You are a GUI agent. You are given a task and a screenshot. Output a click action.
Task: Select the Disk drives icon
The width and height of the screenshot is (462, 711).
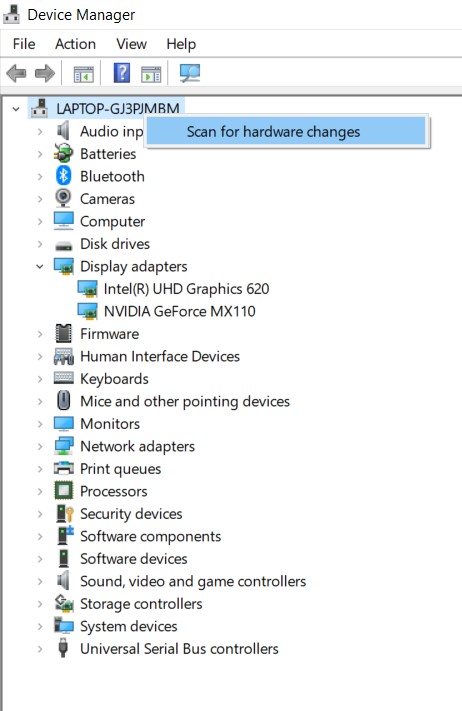[x=63, y=245]
